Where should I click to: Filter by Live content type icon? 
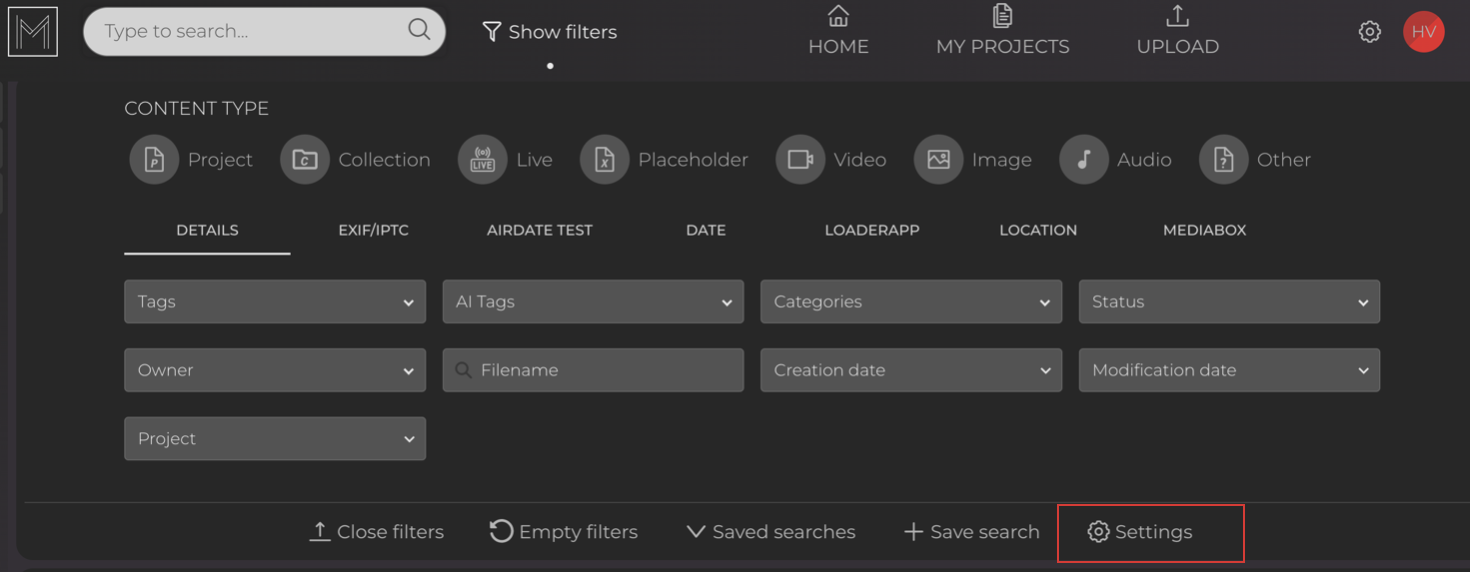point(482,160)
